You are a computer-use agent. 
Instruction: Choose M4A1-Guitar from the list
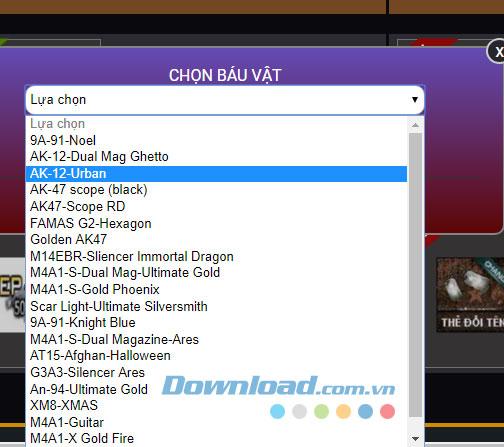216,422
